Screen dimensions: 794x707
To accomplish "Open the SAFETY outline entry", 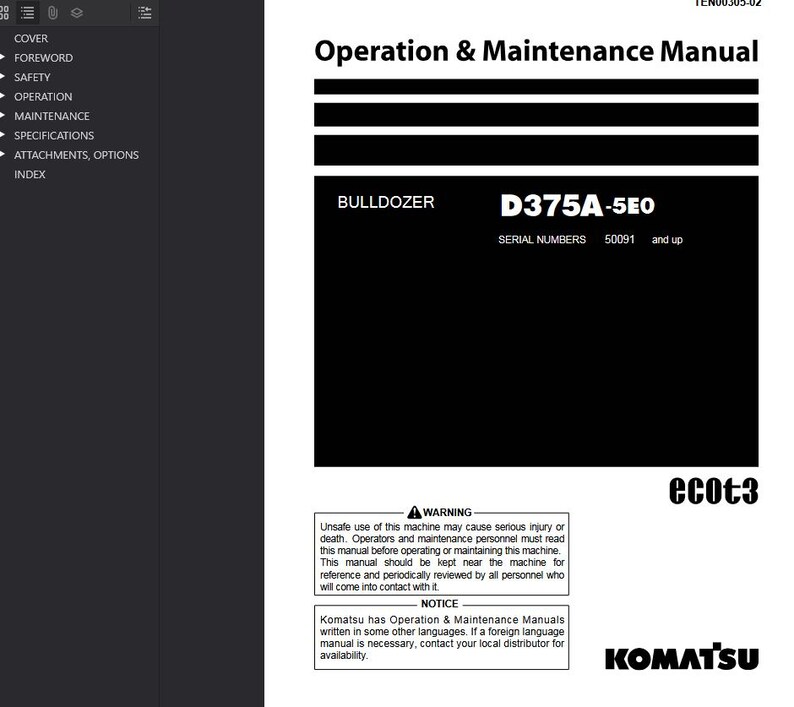I will [32, 77].
